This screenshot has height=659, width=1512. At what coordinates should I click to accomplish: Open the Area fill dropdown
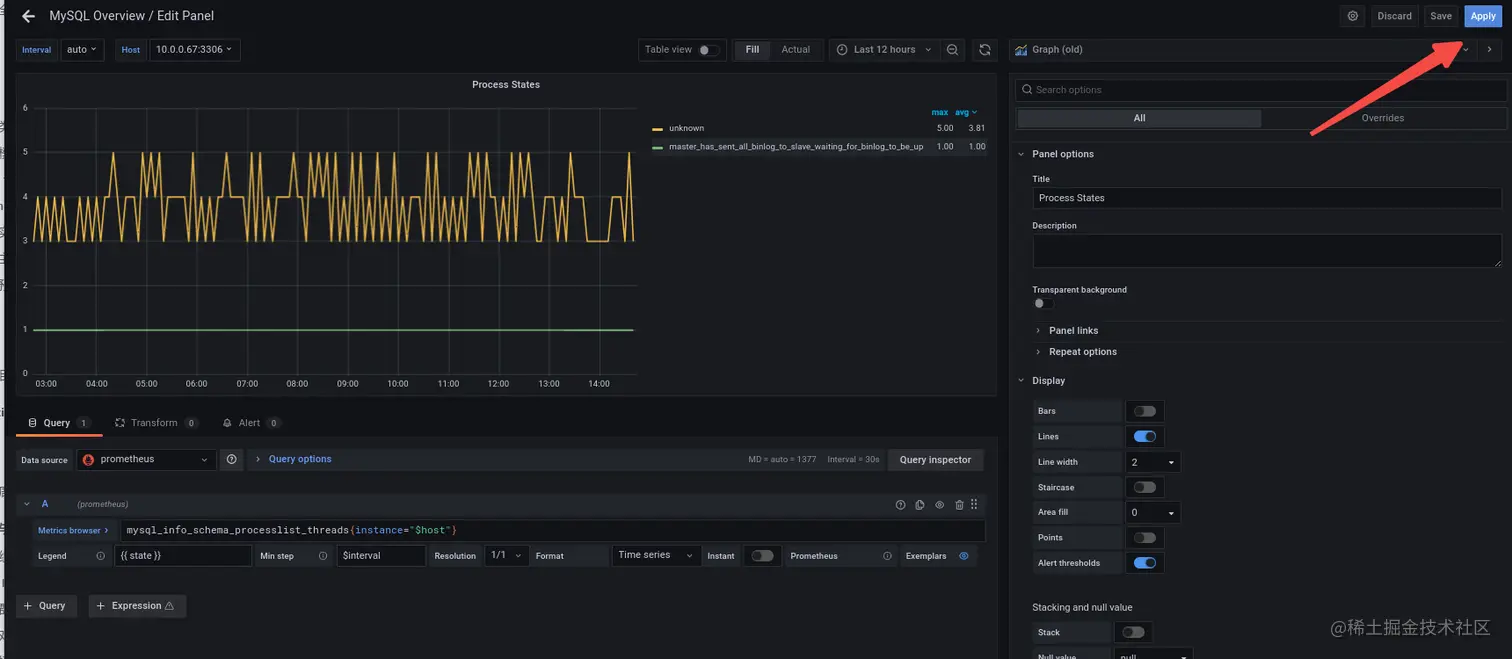pyautogui.click(x=1153, y=513)
